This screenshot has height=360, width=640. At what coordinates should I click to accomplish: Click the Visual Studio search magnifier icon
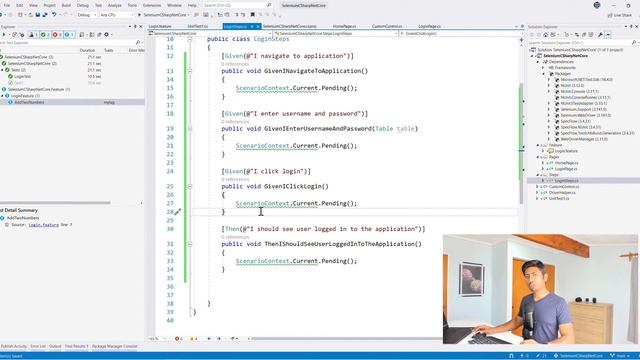point(269,5)
